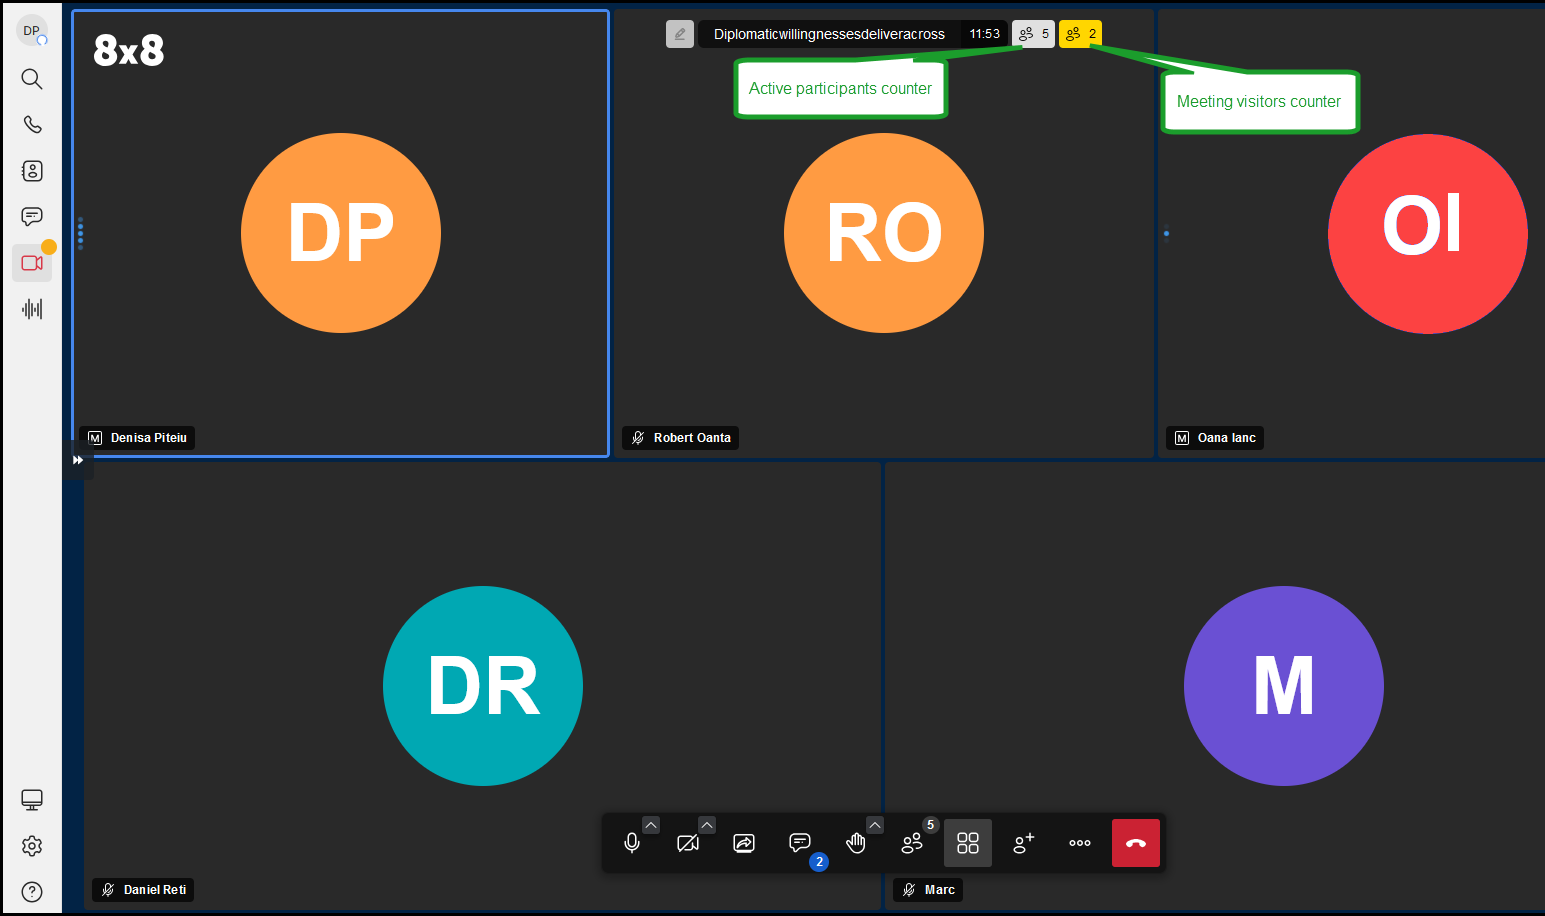Hang up with the red button
Viewport: 1545px width, 916px height.
(1136, 843)
